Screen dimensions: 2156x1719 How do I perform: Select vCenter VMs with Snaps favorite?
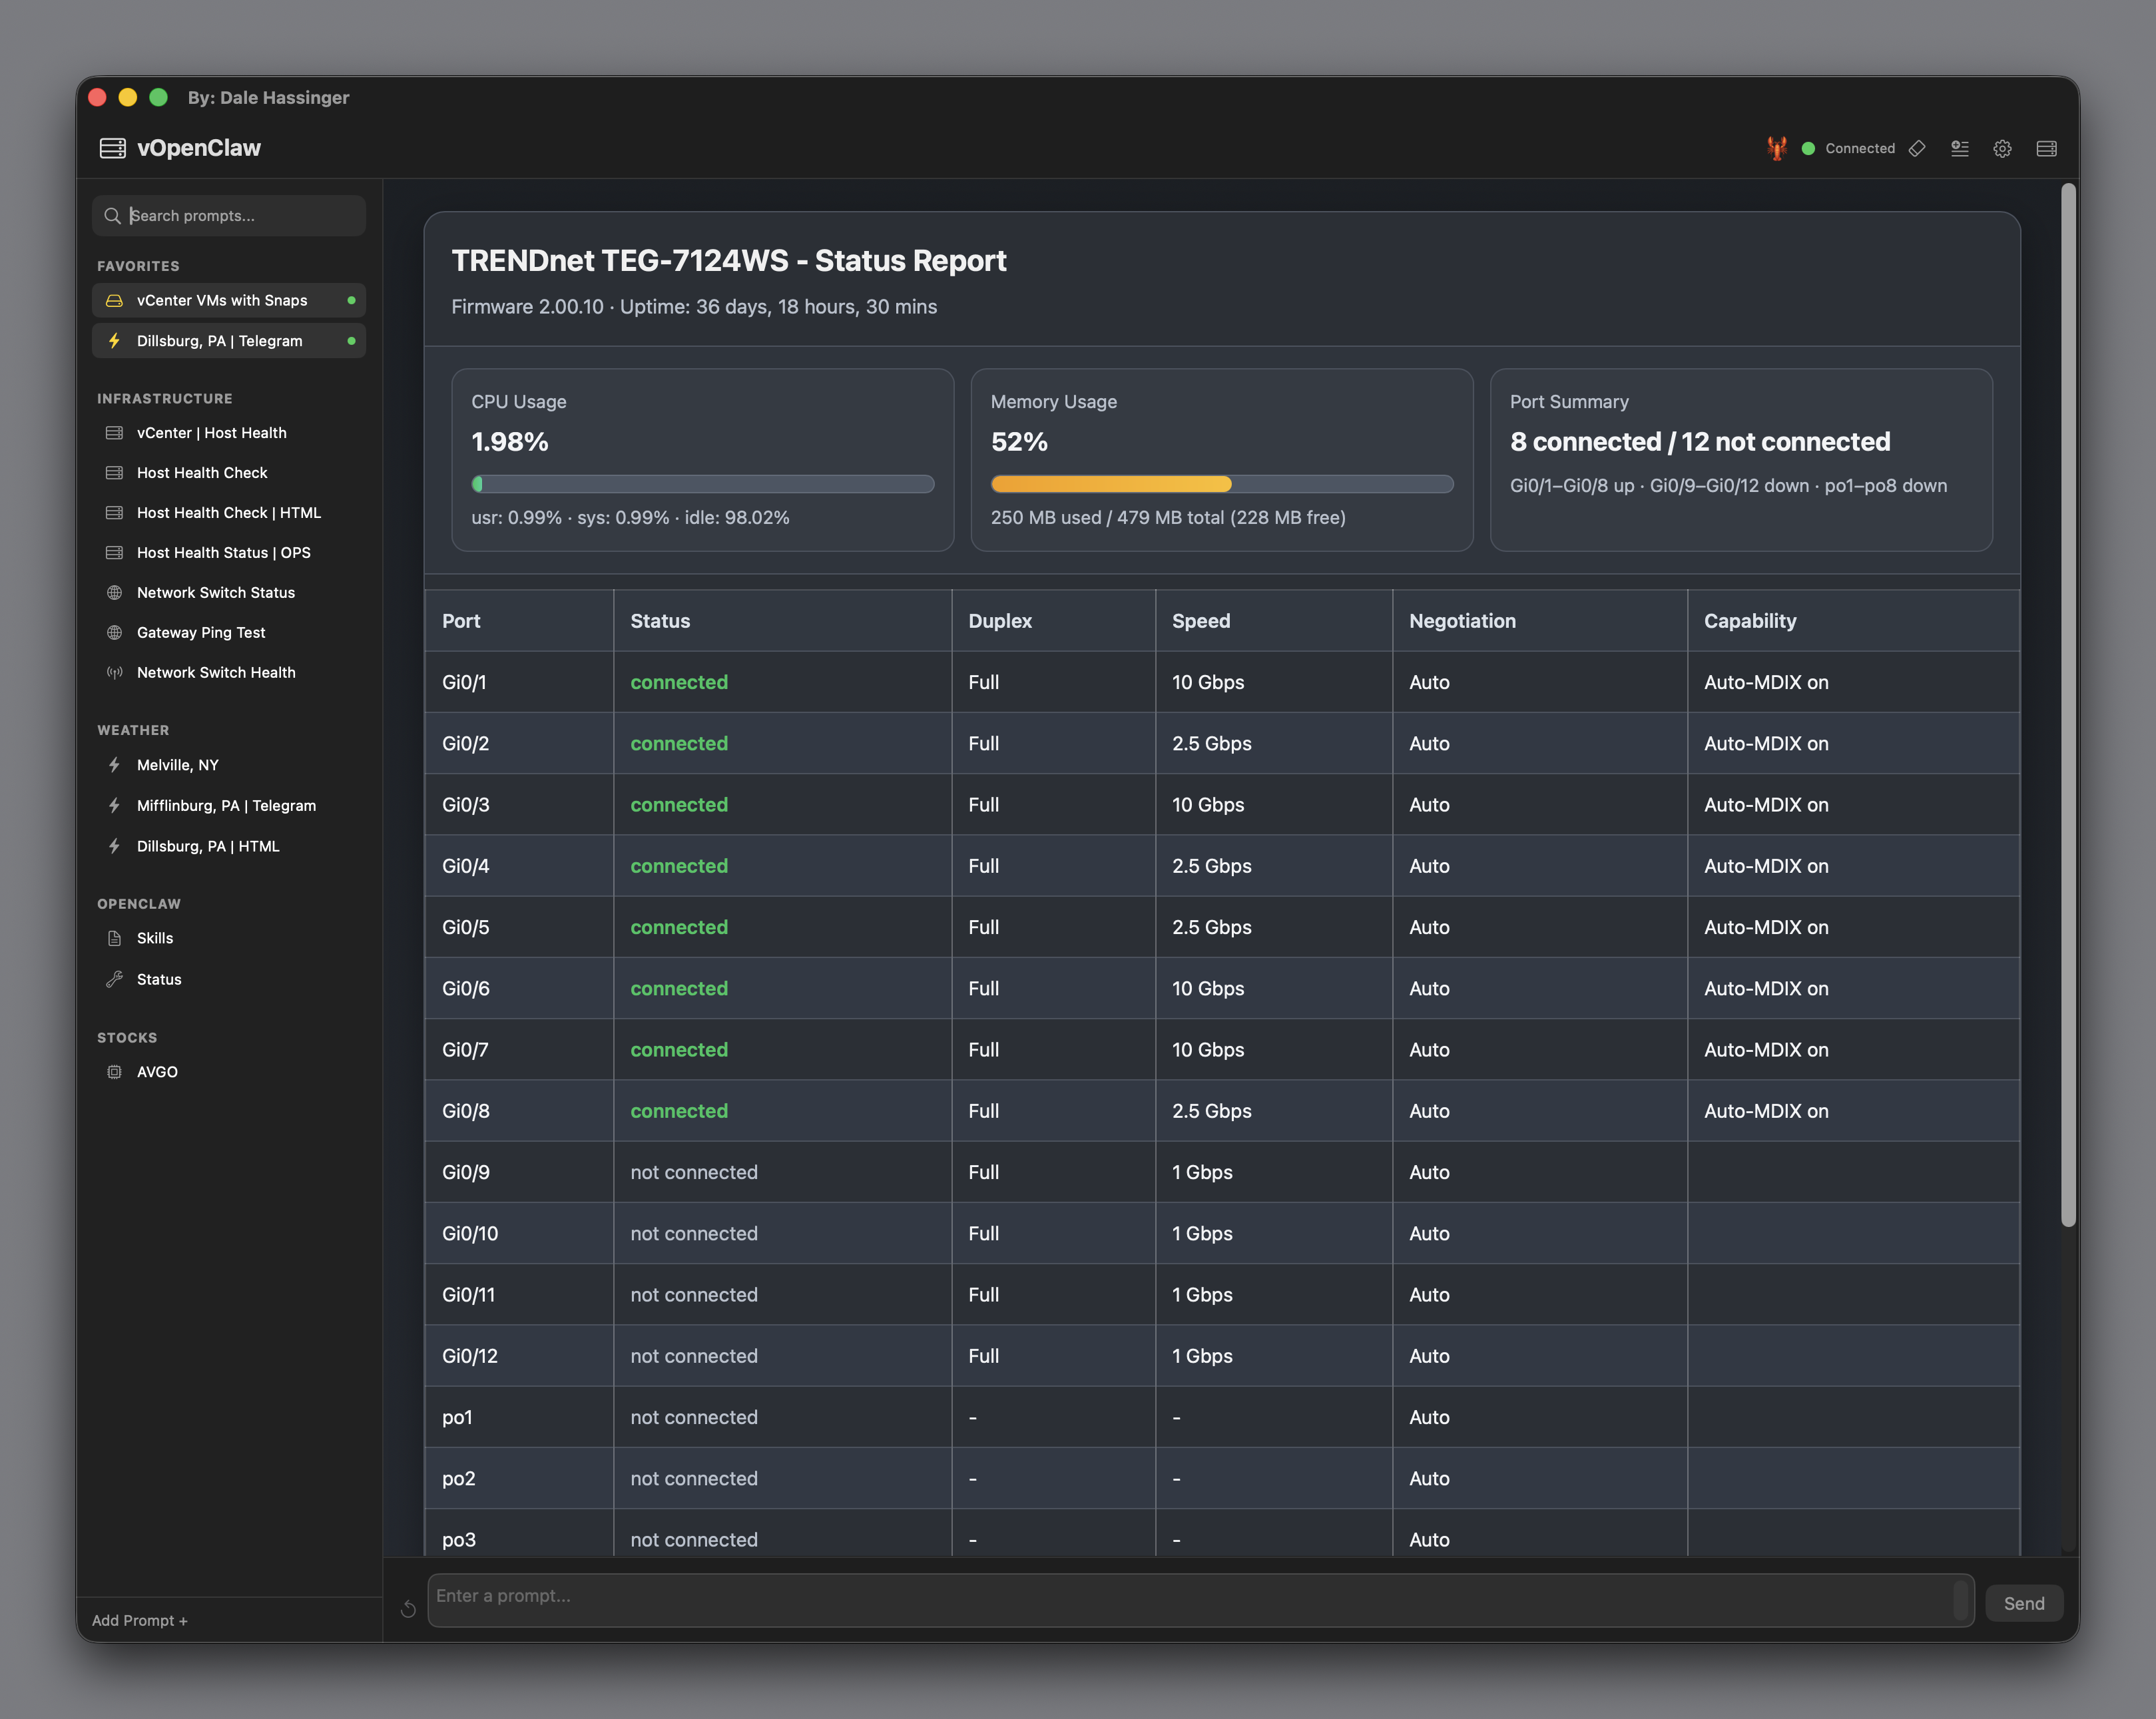(222, 300)
